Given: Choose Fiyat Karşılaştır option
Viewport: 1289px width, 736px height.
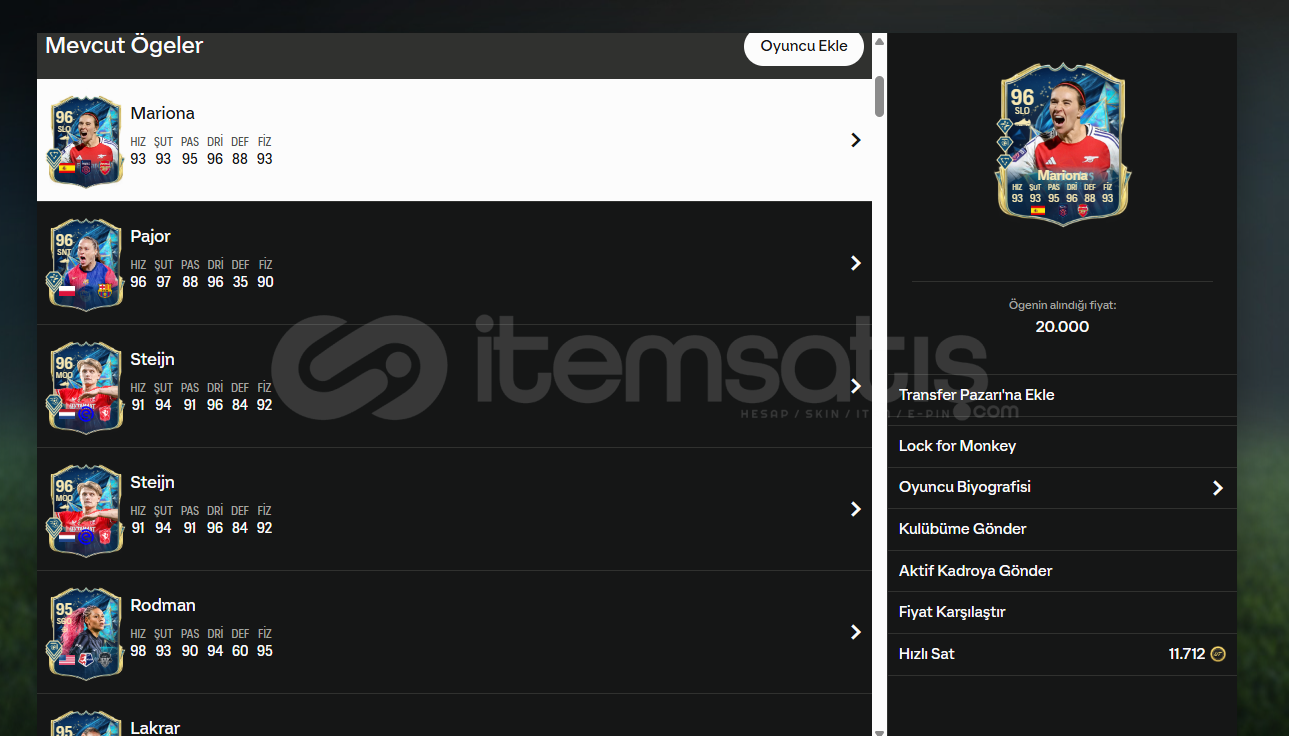Looking at the screenshot, I should click(x=1062, y=612).
